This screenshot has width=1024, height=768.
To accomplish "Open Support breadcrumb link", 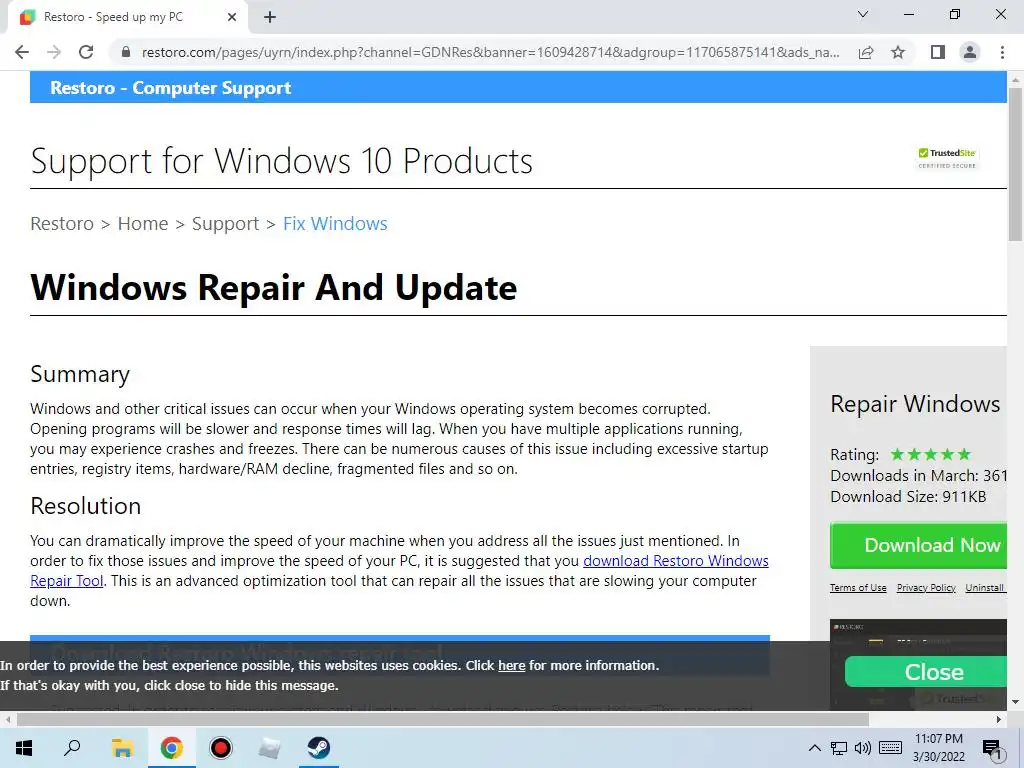I will 225,224.
